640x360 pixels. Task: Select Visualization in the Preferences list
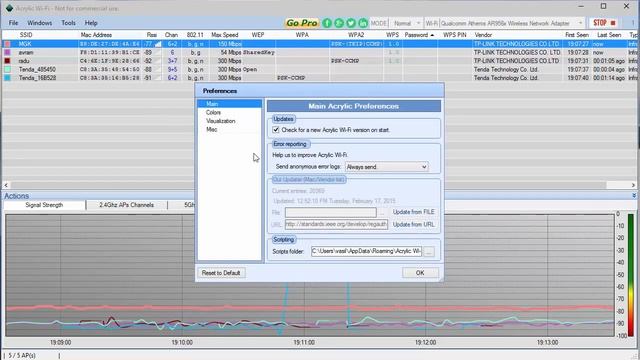[x=229, y=121]
